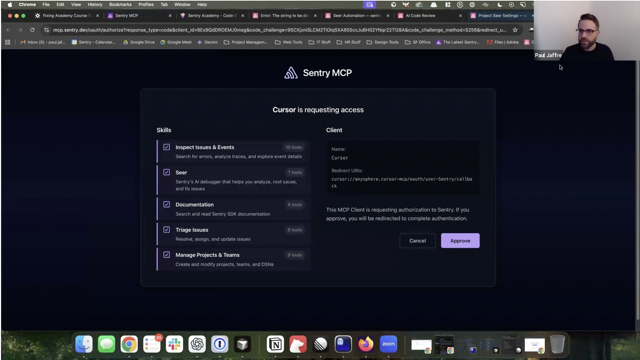Expand the Project Management bookmark folder
The image size is (640, 360).
(246, 42)
